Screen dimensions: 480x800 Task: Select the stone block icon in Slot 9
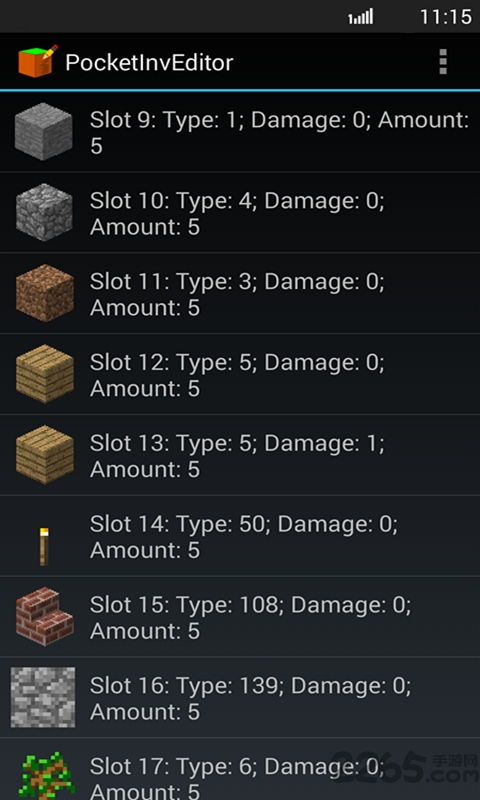click(43, 132)
